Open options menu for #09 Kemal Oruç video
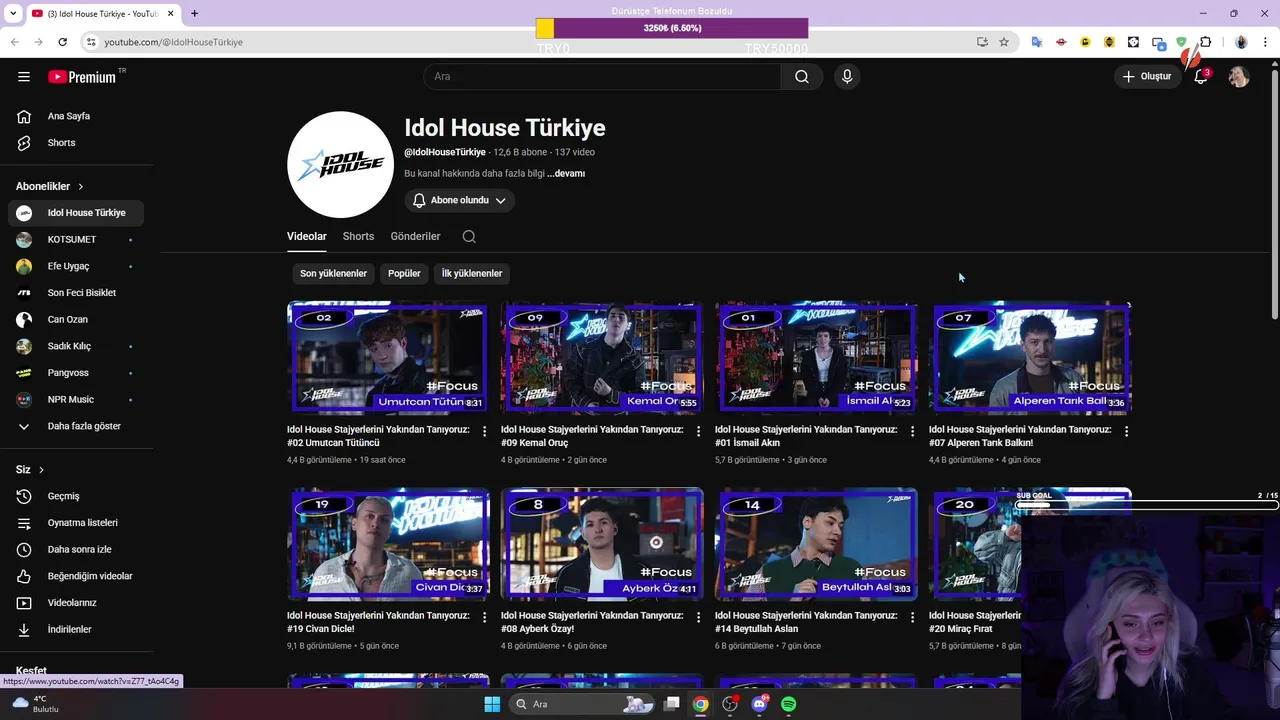This screenshot has height=720, width=1280. tap(699, 432)
